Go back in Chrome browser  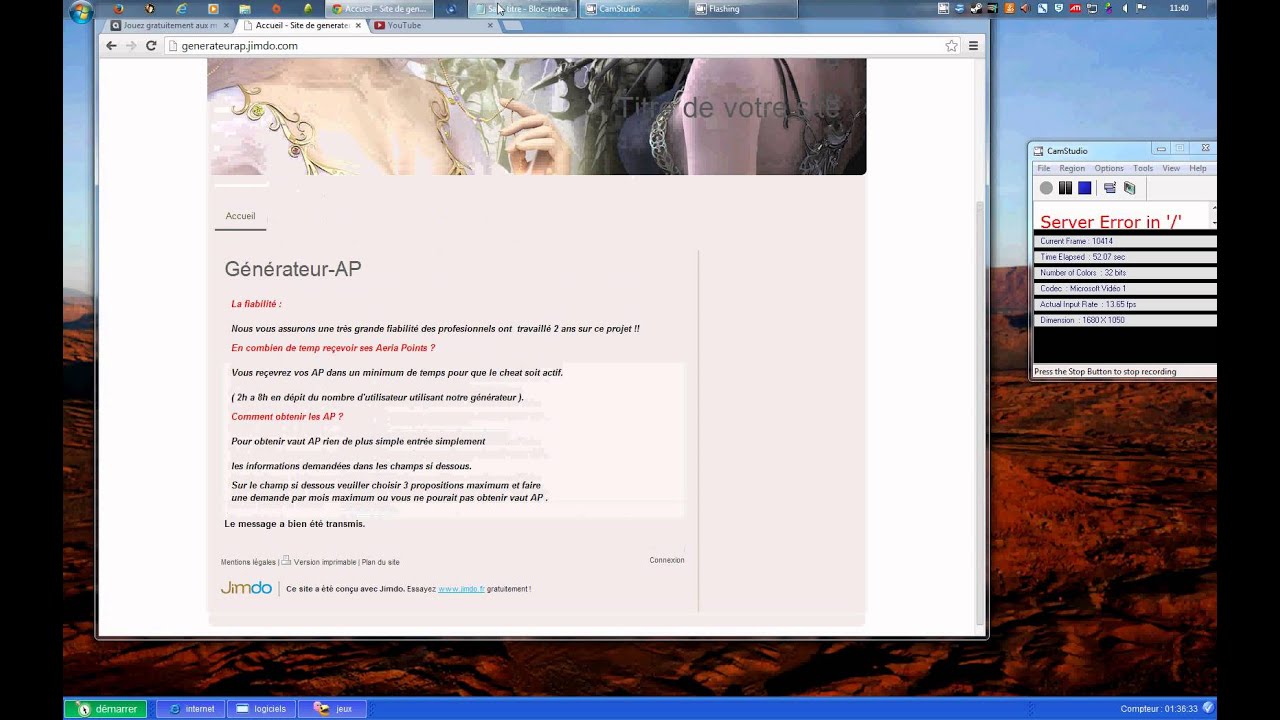point(111,45)
